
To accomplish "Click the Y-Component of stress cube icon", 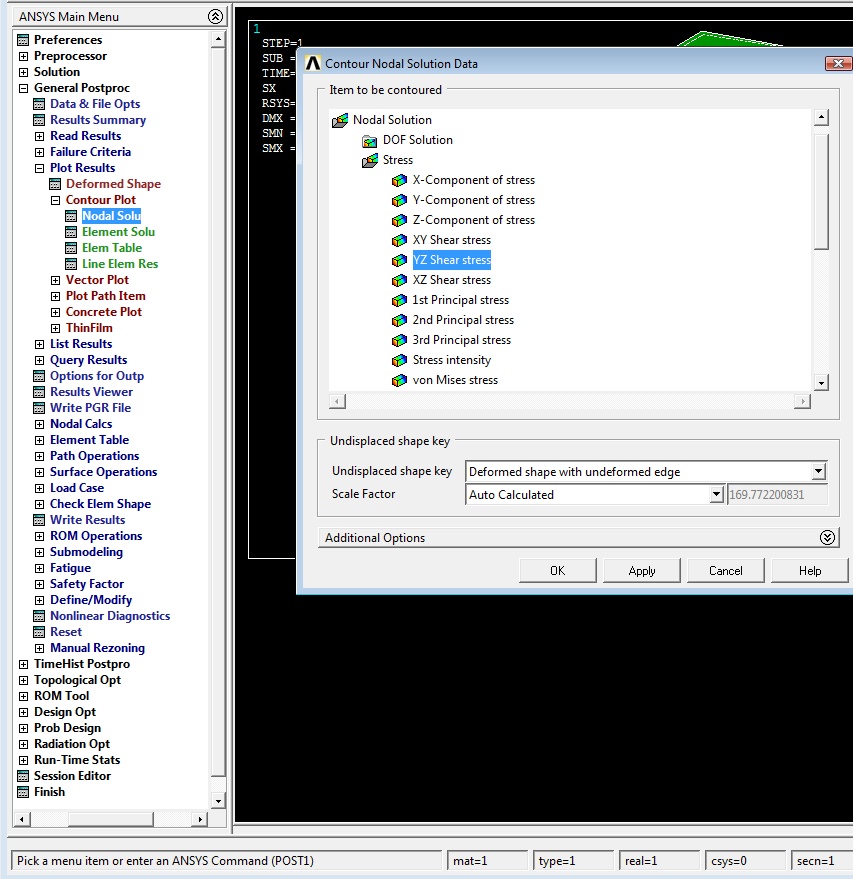I will pyautogui.click(x=399, y=200).
